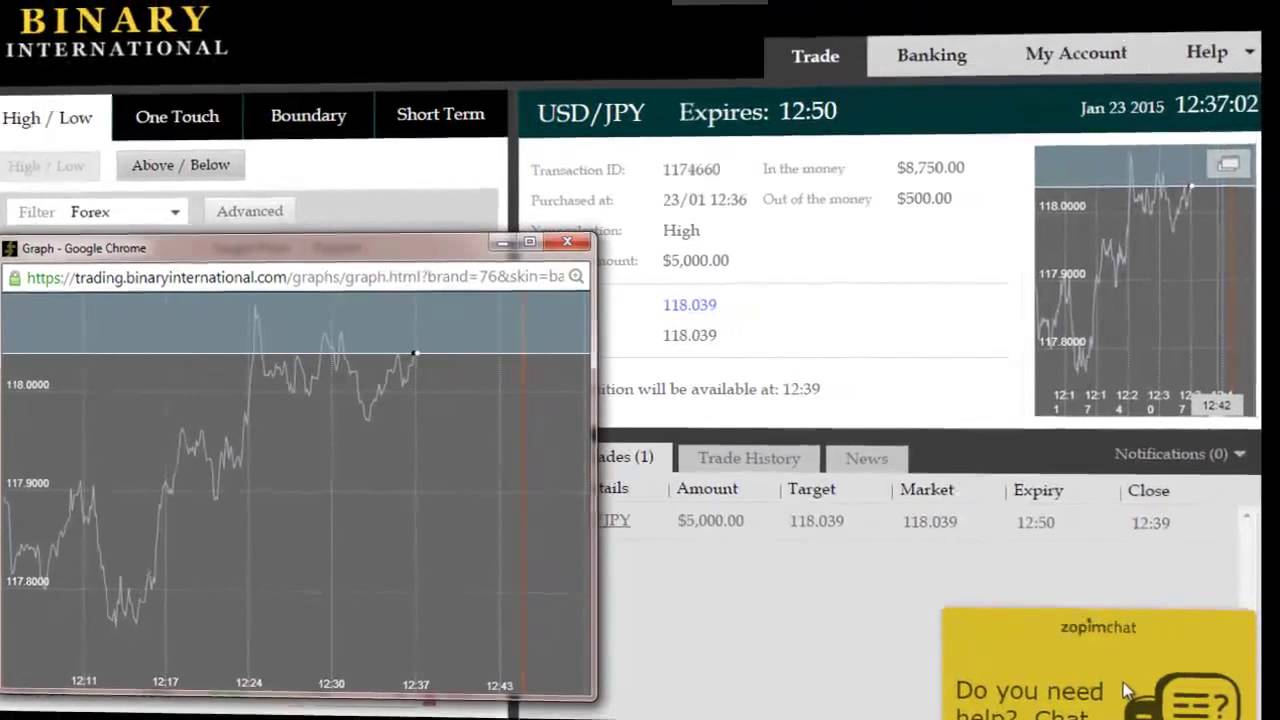Click the Out of the money $500.00 value

[924, 198]
